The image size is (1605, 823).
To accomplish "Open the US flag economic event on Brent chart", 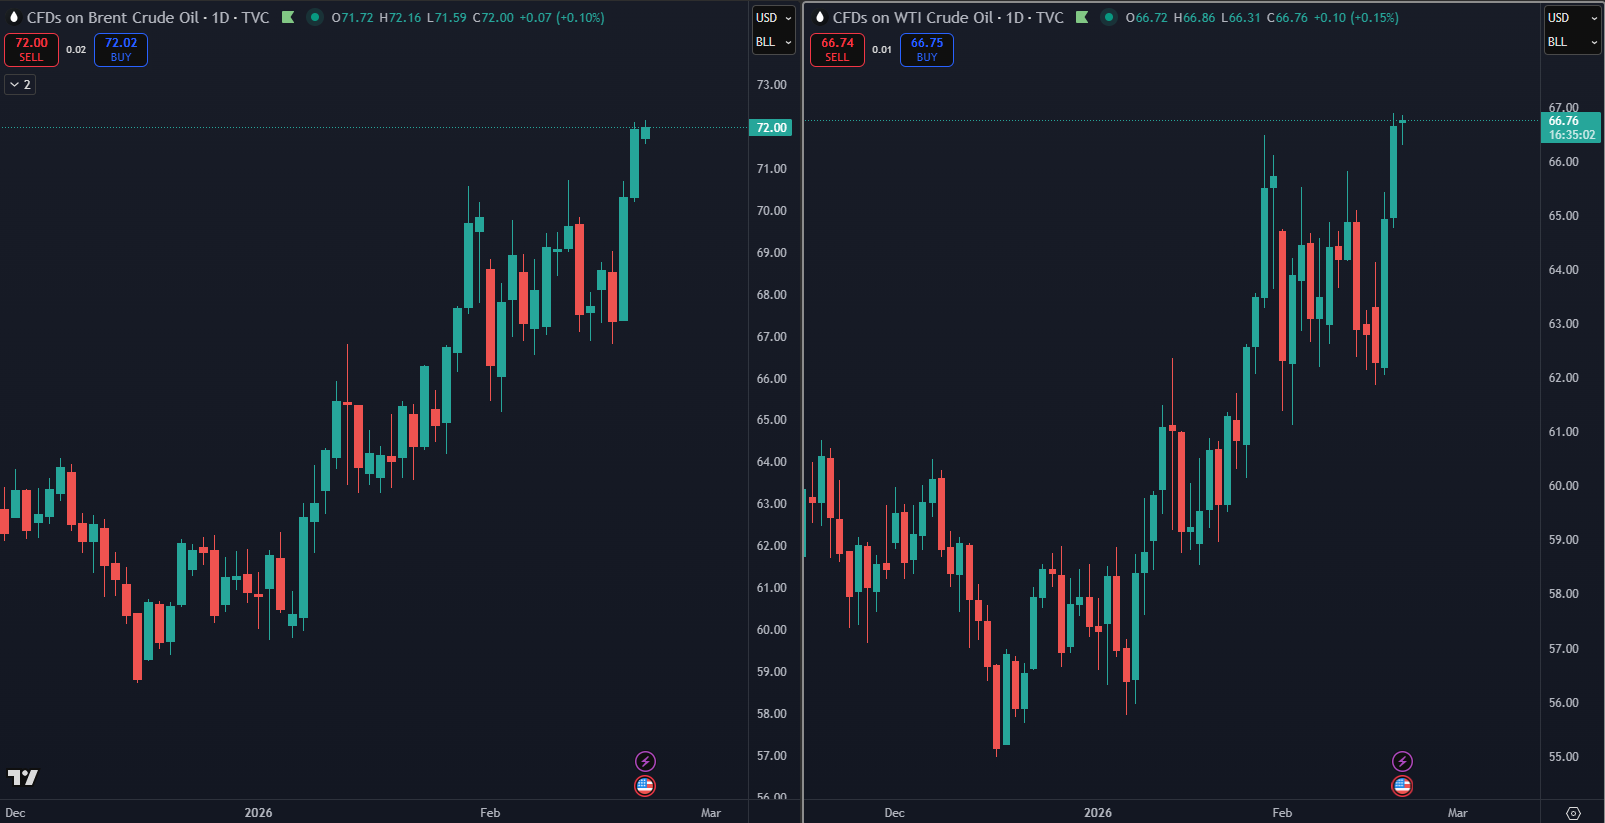I will point(645,786).
